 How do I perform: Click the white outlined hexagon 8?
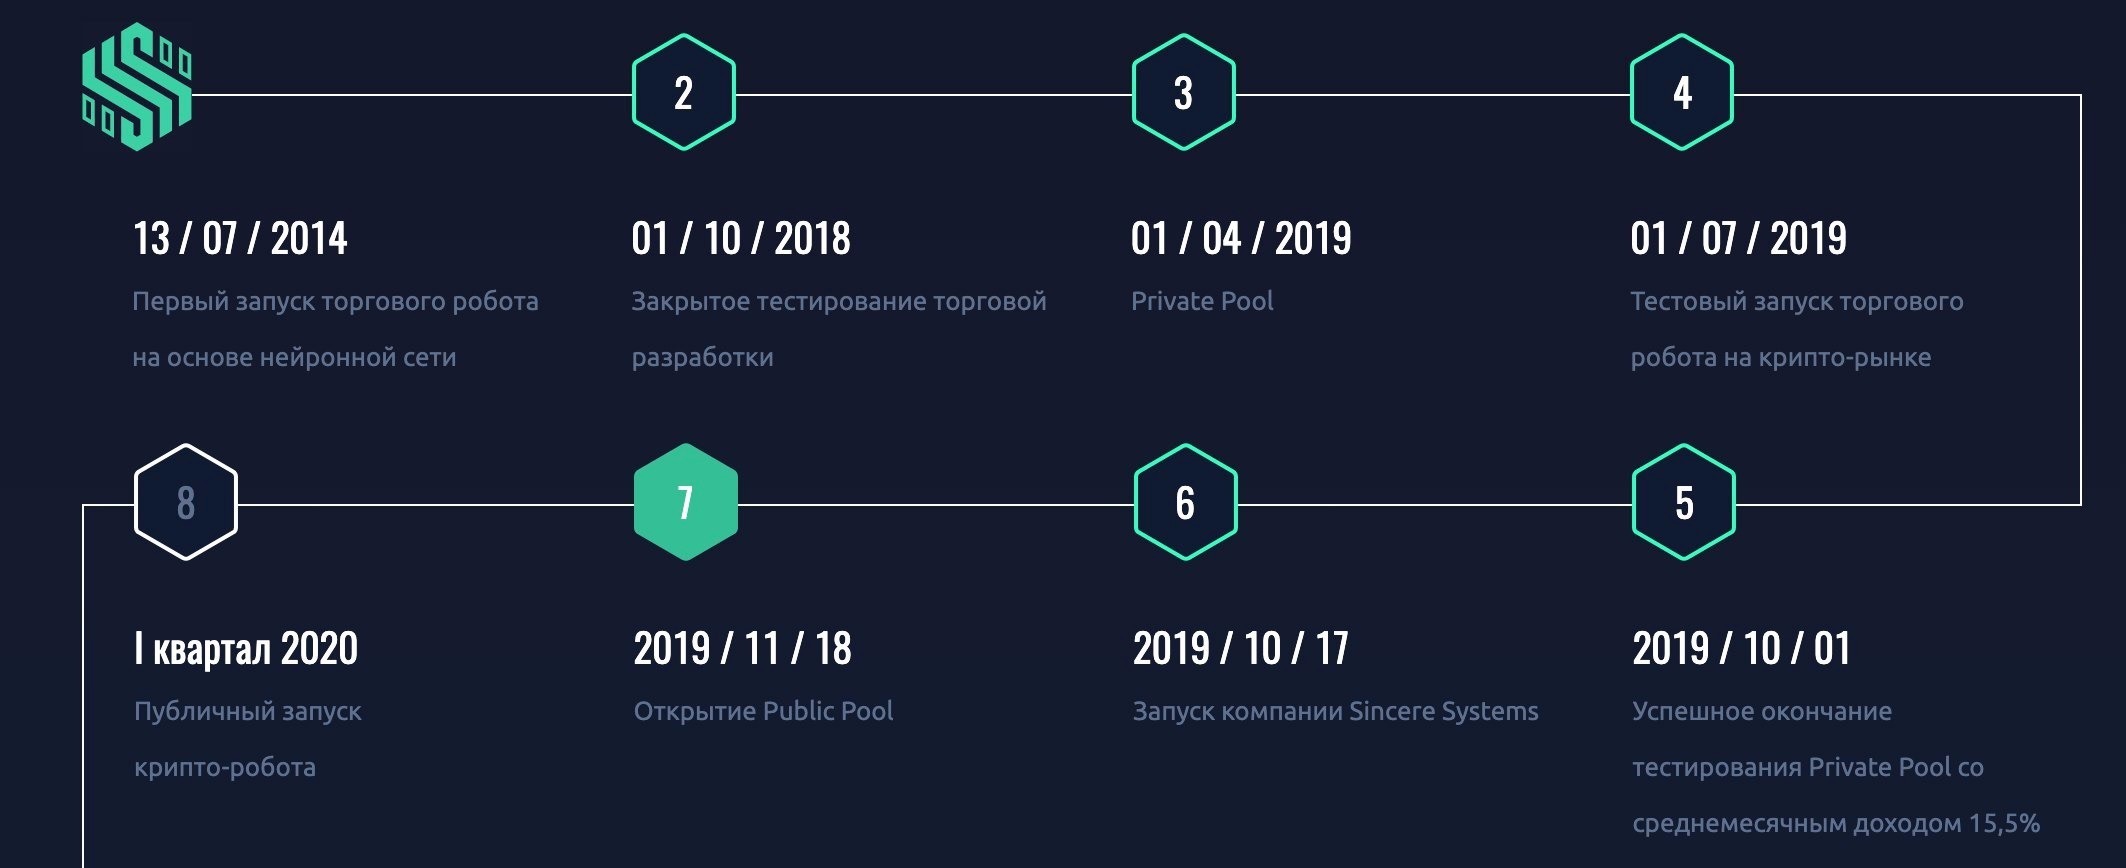tap(186, 503)
